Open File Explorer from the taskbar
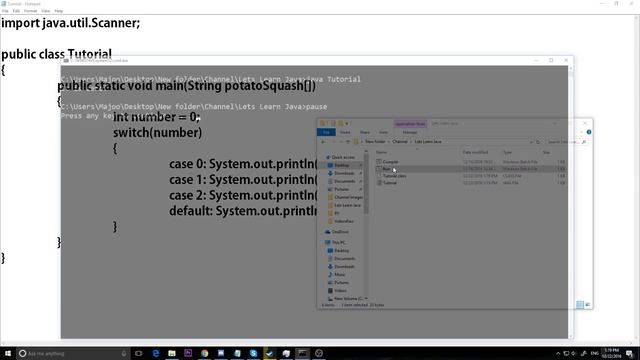The image size is (640, 360). pyautogui.click(x=172, y=353)
